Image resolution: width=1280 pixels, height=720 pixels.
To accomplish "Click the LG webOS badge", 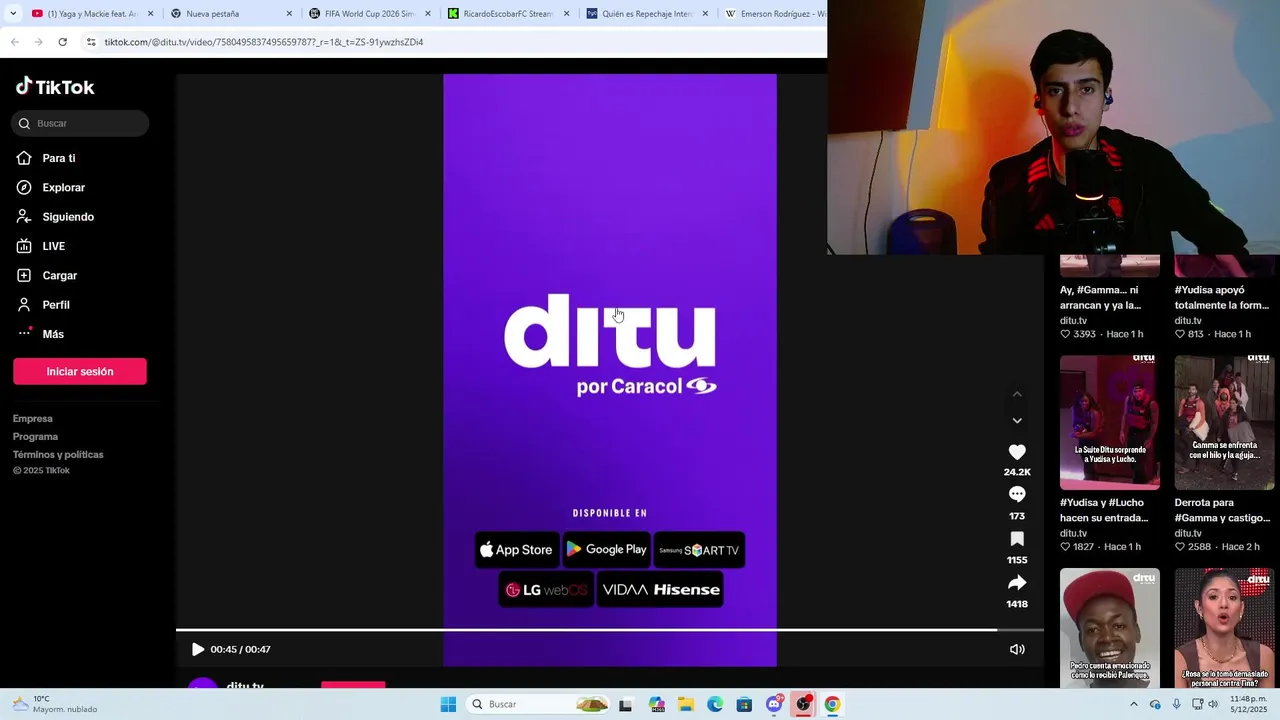I will coord(546,590).
